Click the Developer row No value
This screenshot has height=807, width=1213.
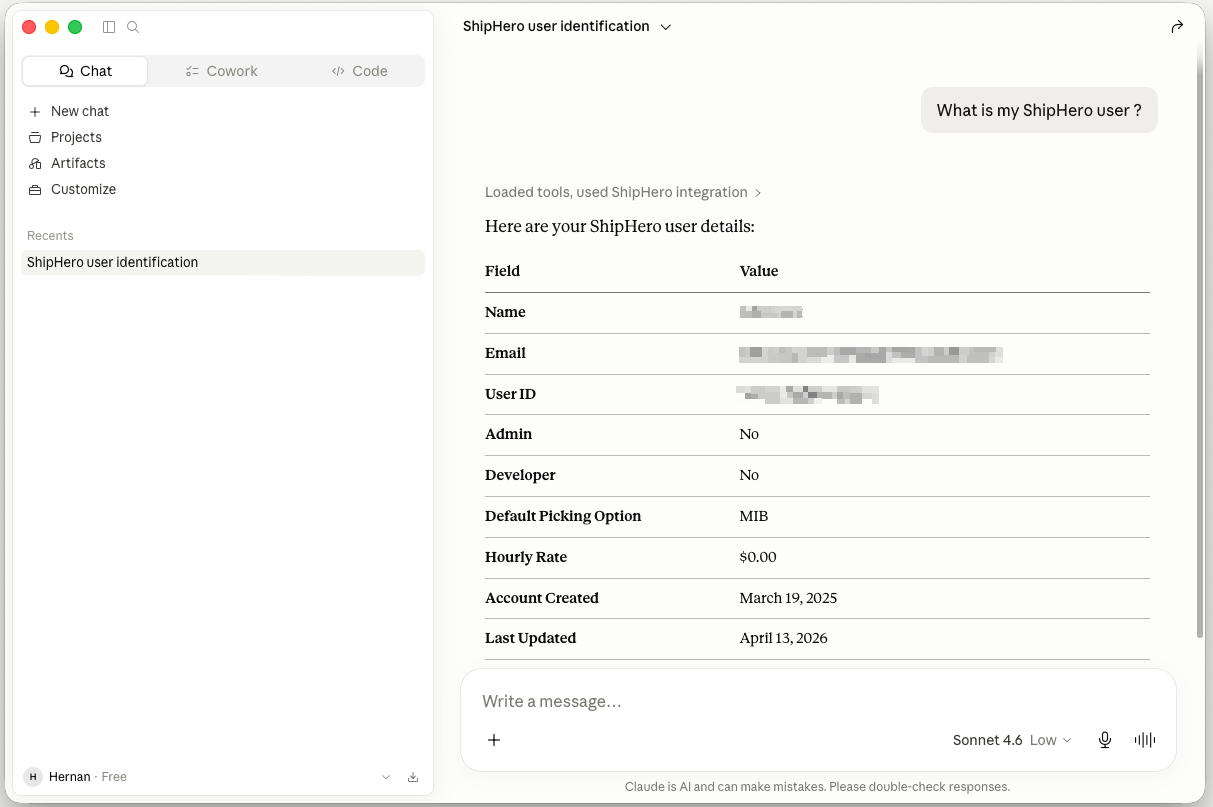point(749,475)
